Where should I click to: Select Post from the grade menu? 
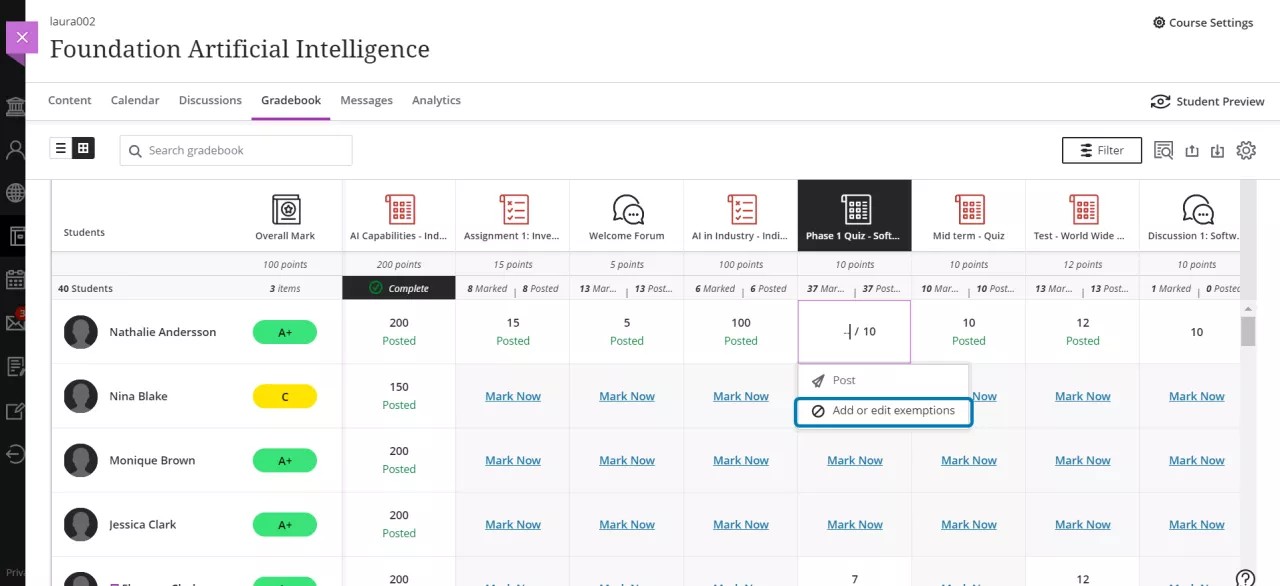click(843, 380)
